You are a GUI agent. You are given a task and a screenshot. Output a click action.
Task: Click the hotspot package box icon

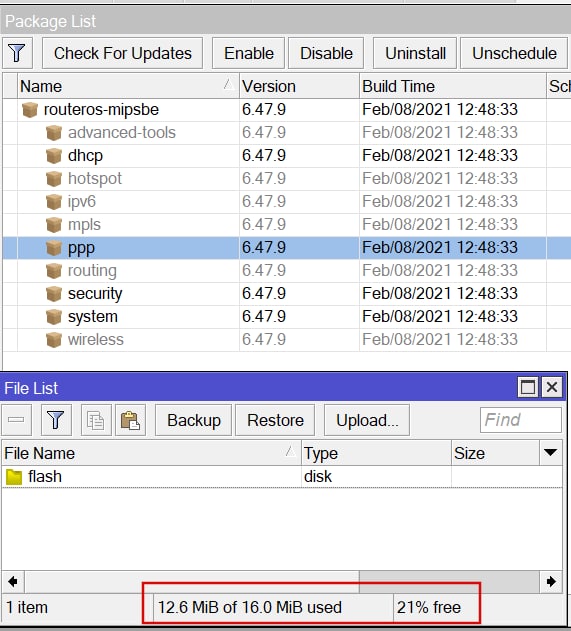(x=54, y=178)
